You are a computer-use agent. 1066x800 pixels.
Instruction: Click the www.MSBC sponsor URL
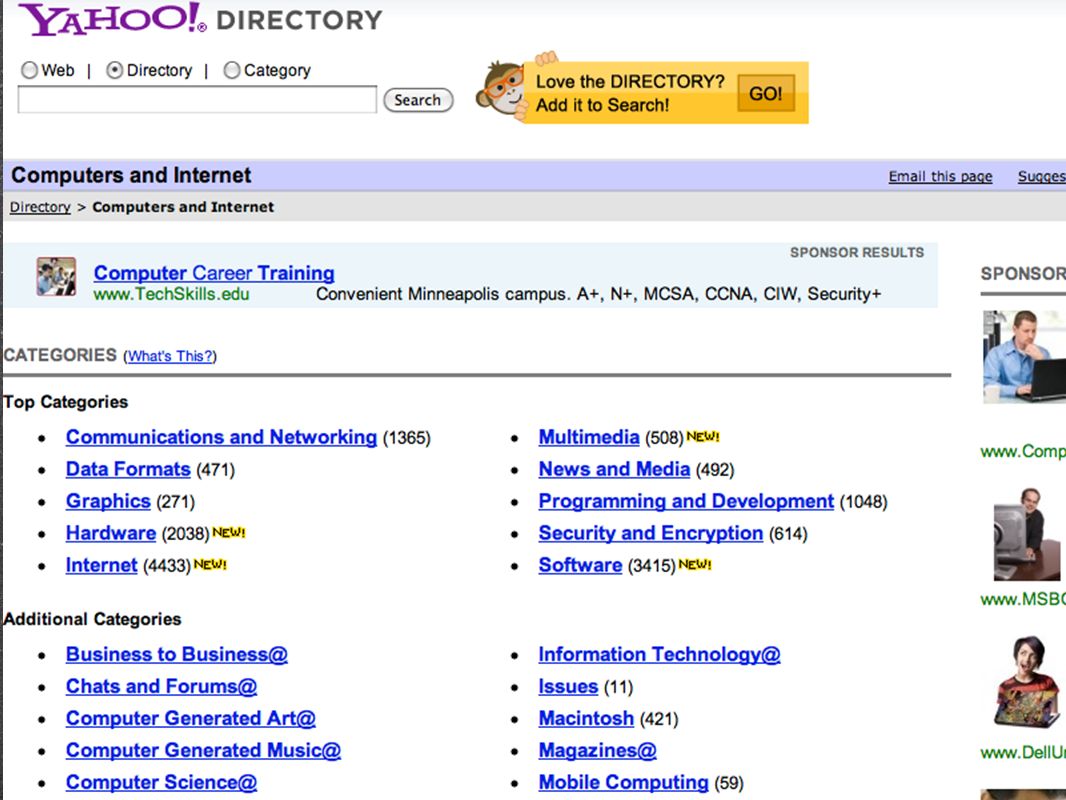[x=1022, y=599]
